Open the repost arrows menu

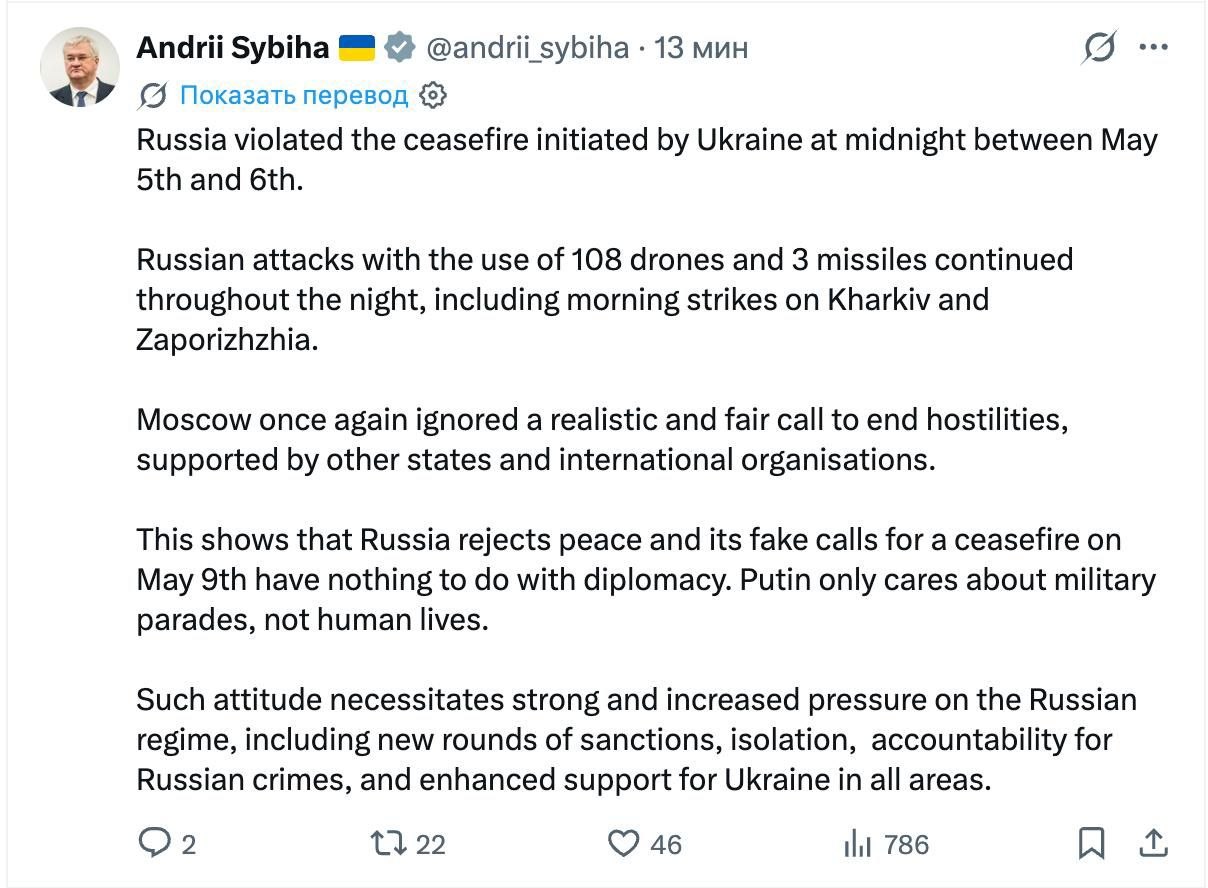tap(389, 844)
